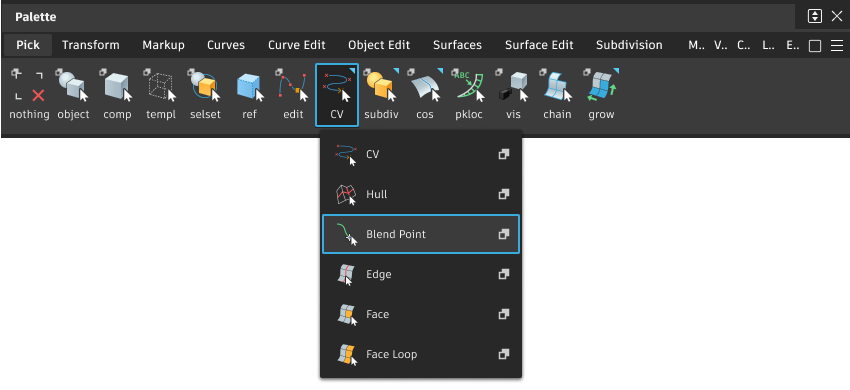Select Hull in the CV flyout
The width and height of the screenshot is (850, 390).
421,194
